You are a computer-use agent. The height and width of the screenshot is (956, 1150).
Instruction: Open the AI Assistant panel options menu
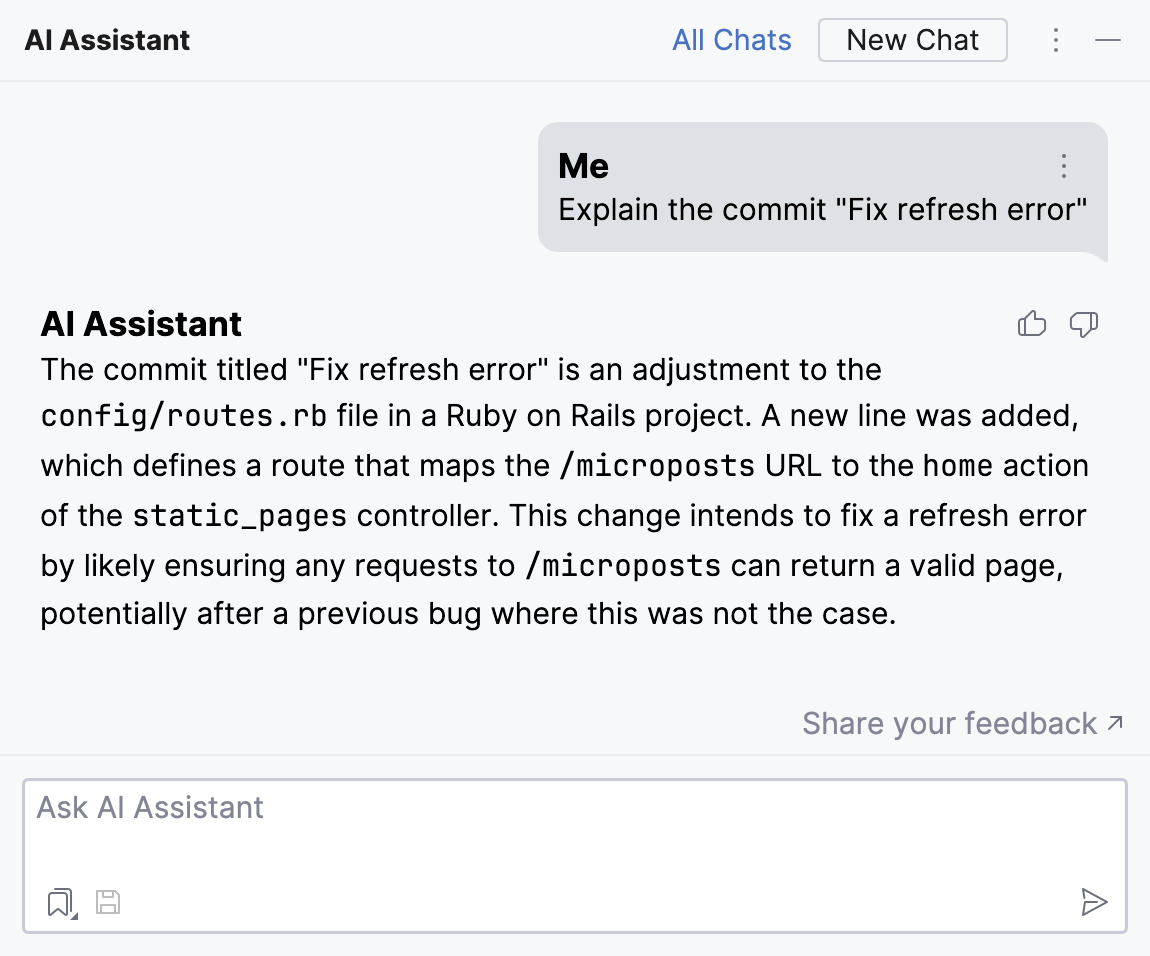(1056, 40)
